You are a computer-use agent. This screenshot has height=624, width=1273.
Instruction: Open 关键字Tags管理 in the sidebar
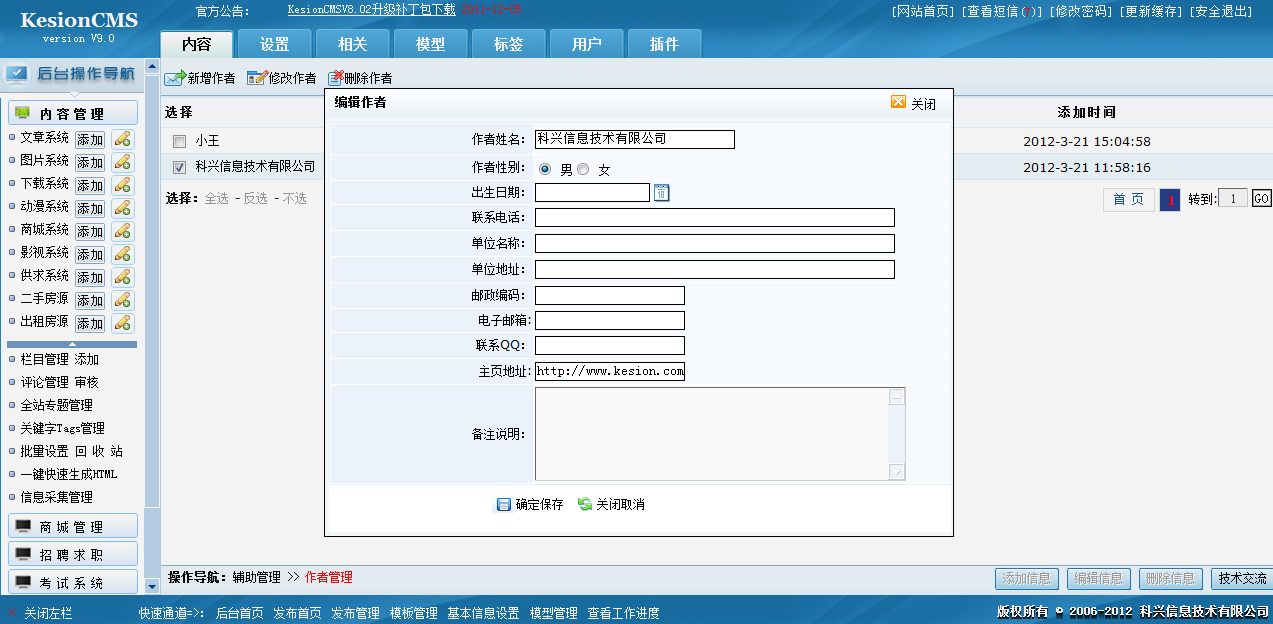pos(63,428)
